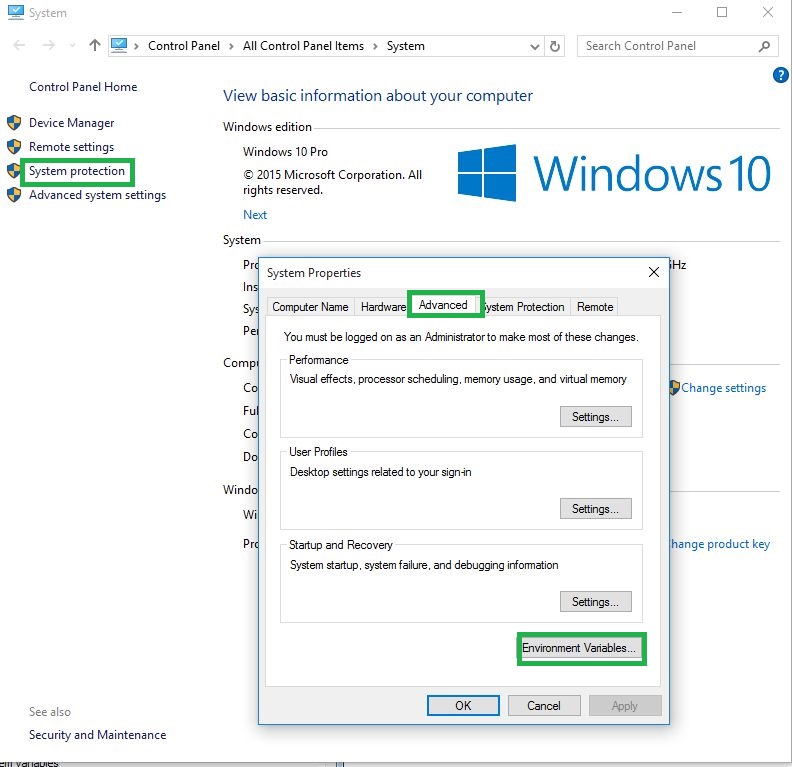Click the search magnifier icon
This screenshot has height=767, width=792.
[x=764, y=46]
